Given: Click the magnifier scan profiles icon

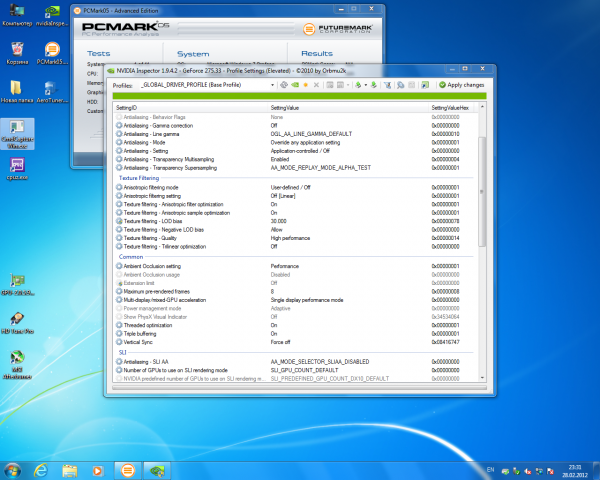Looking at the screenshot, I should click(400, 85).
